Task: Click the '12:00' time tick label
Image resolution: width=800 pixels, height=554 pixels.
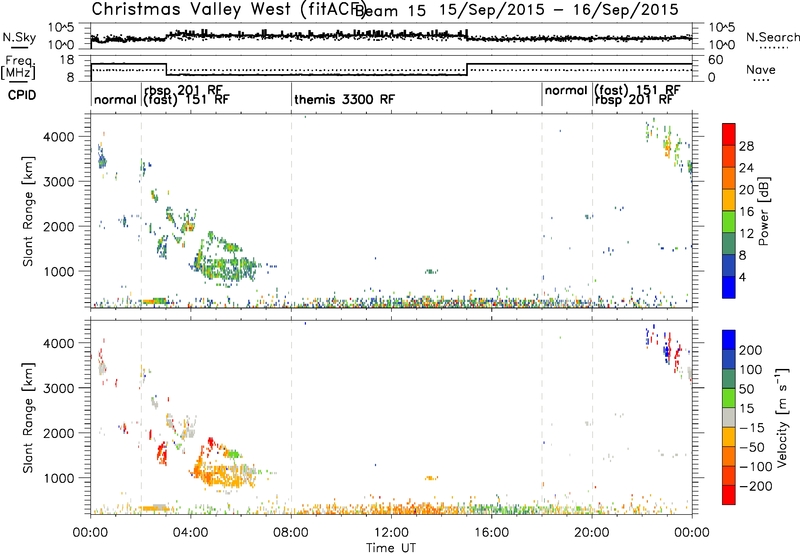Action: pyautogui.click(x=391, y=533)
